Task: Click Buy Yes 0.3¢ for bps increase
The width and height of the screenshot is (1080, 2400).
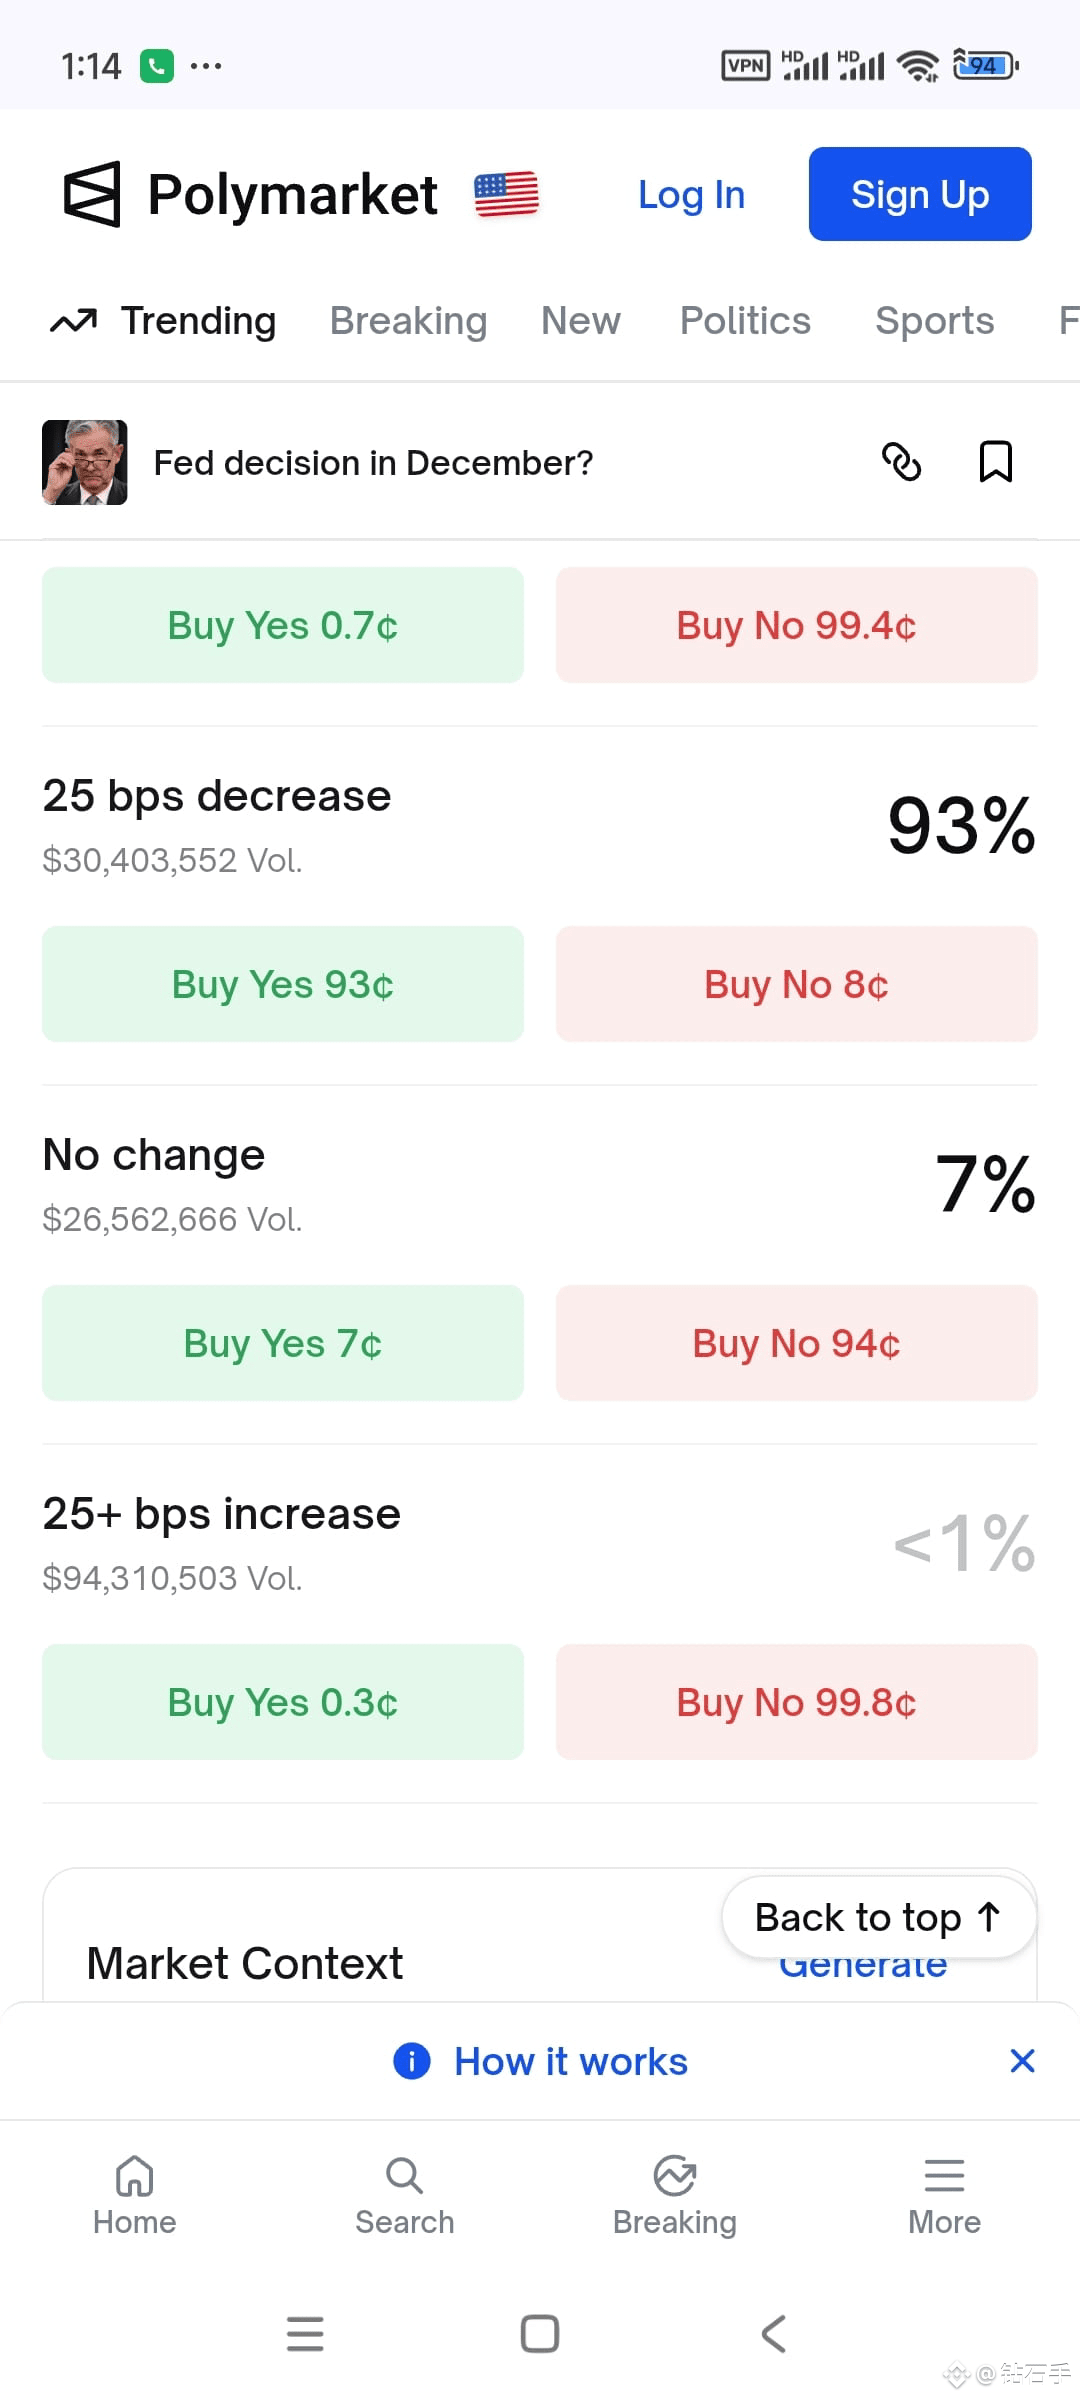Action: 283,1702
